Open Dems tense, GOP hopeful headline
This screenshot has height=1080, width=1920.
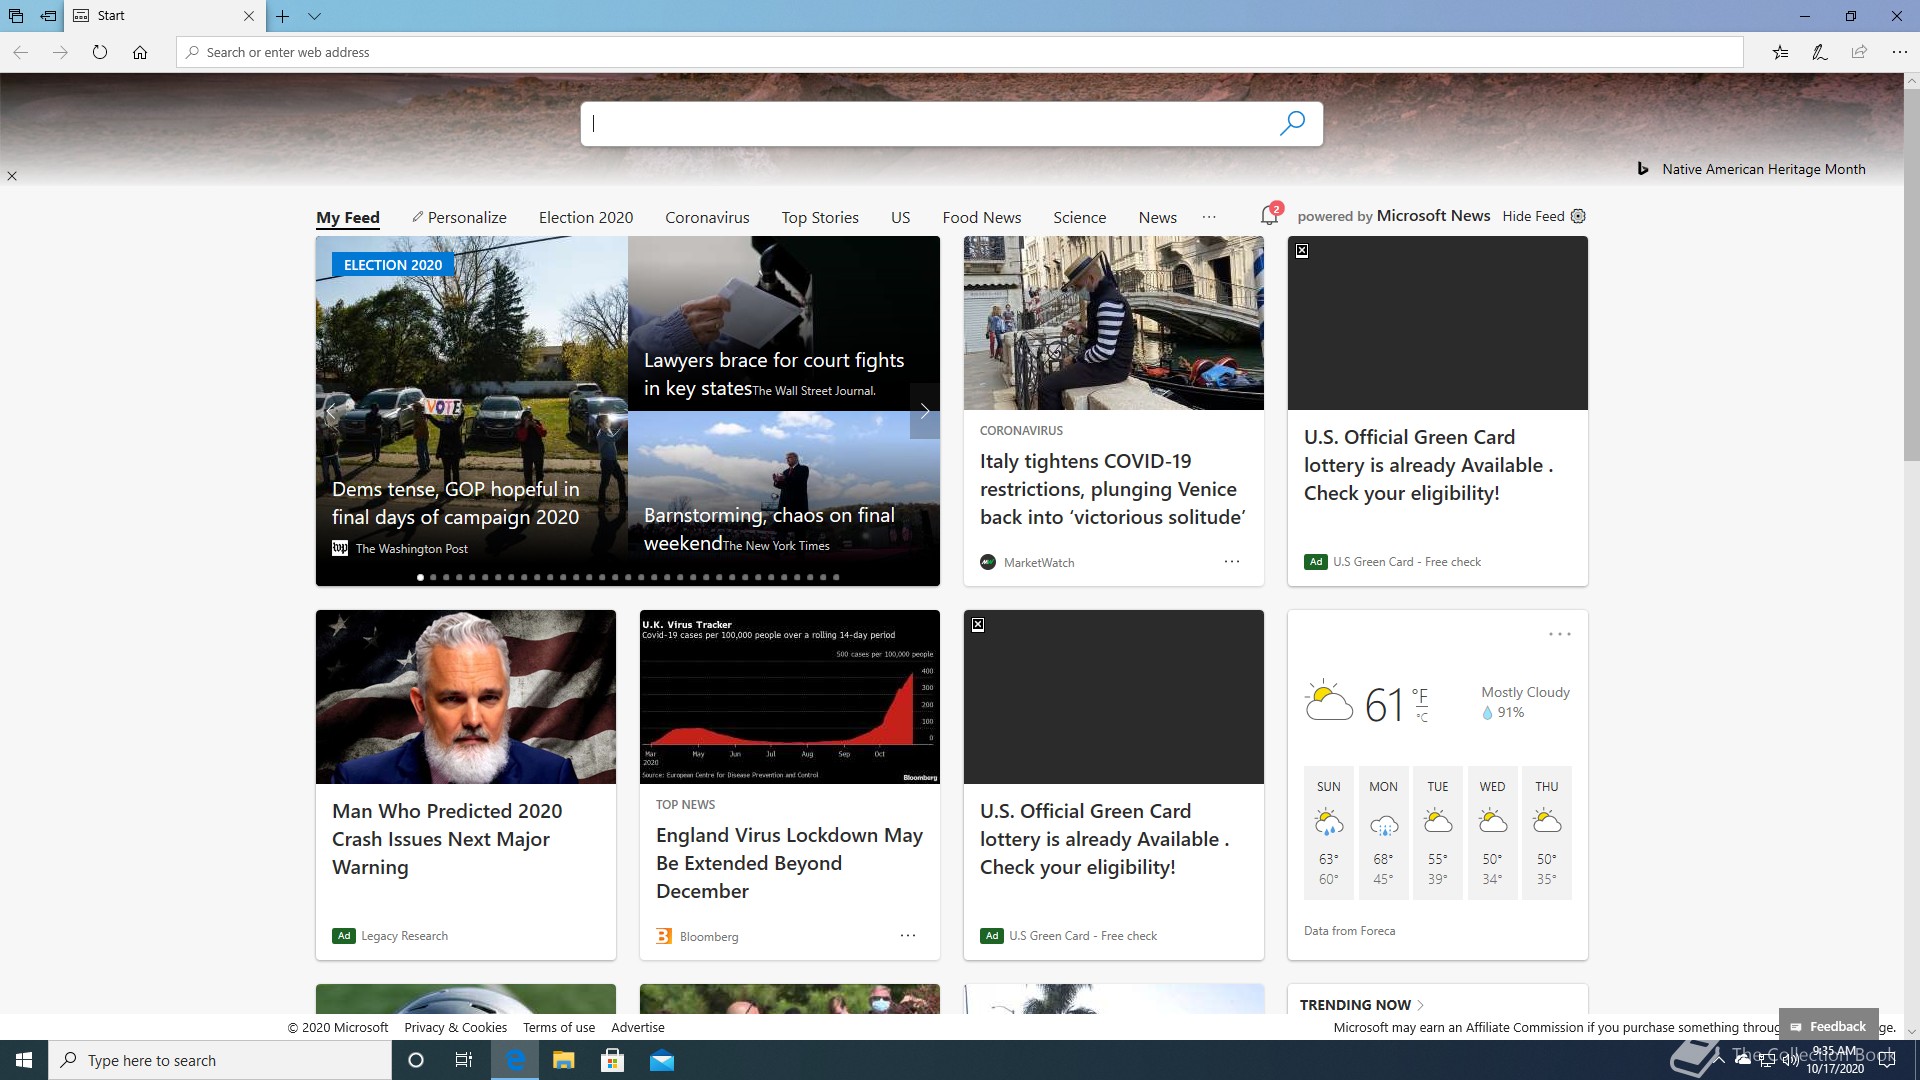pyautogui.click(x=456, y=503)
